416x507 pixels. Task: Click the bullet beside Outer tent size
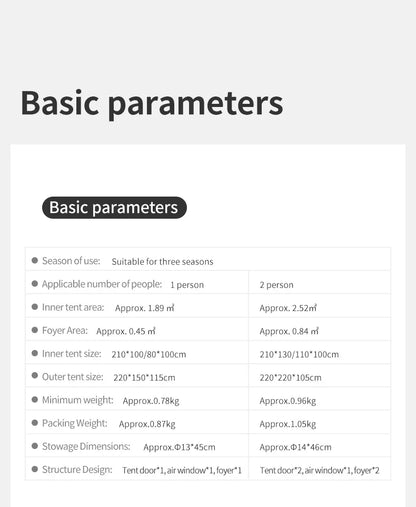35,376
